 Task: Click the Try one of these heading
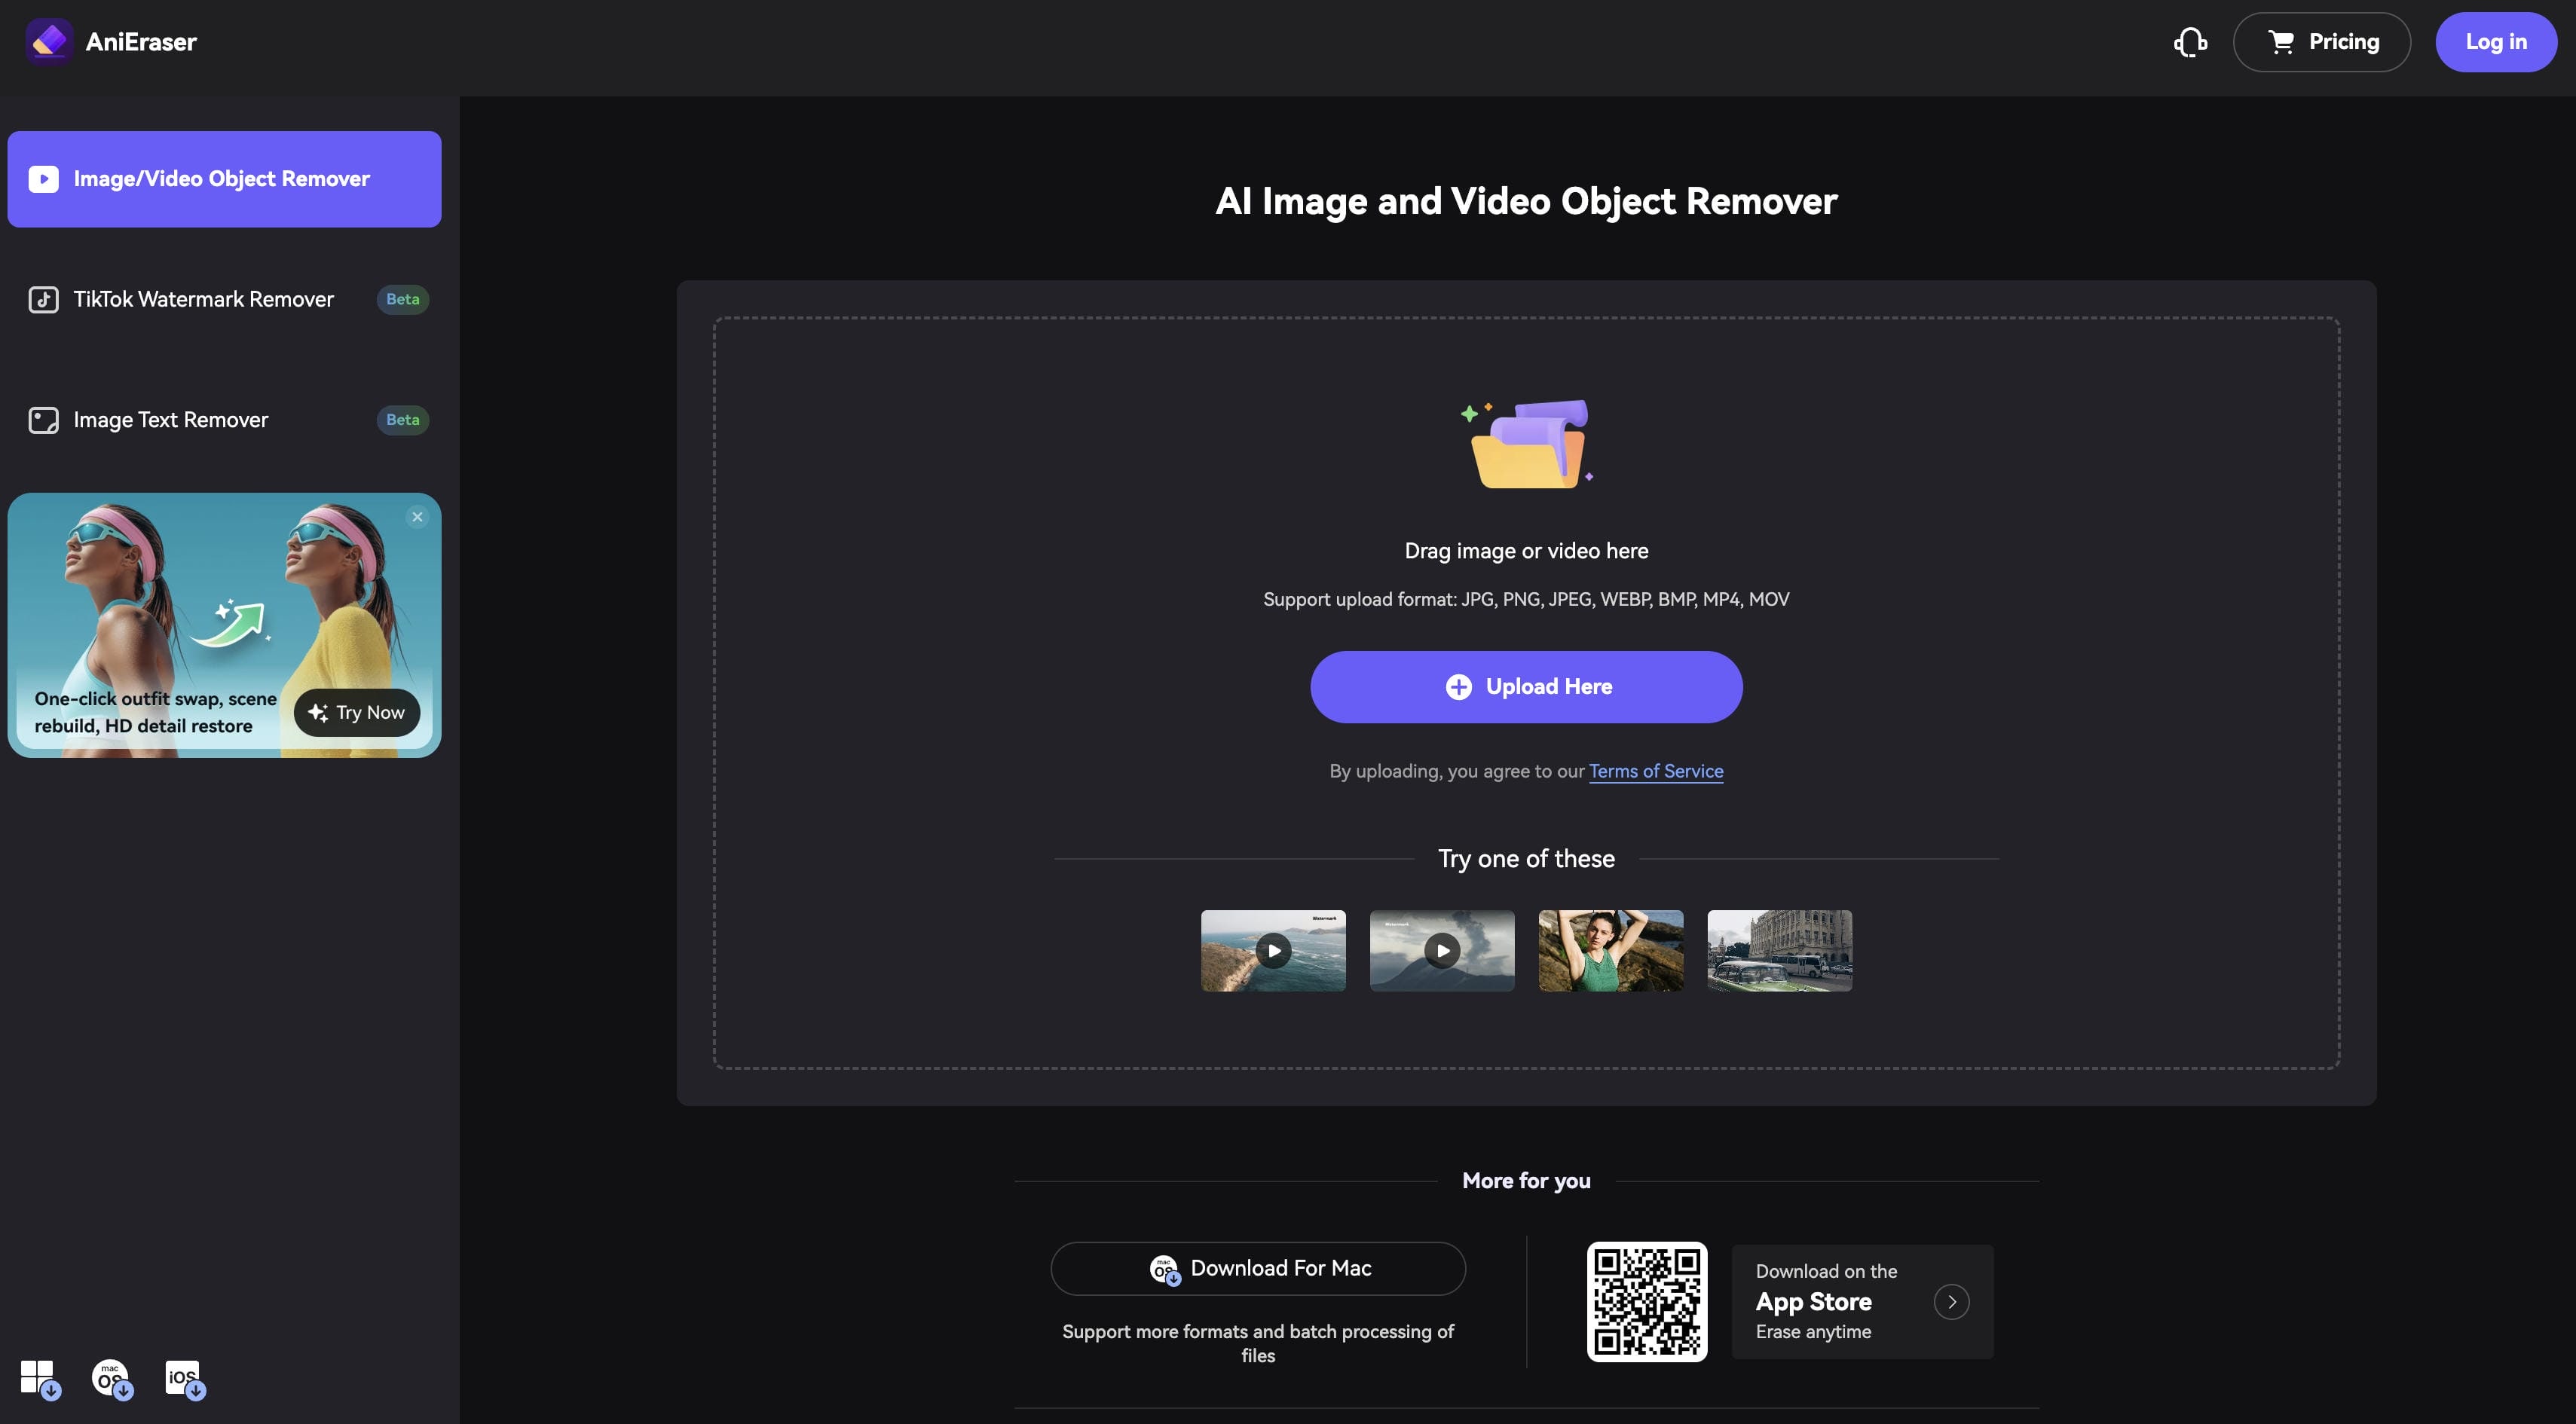tap(1526, 859)
